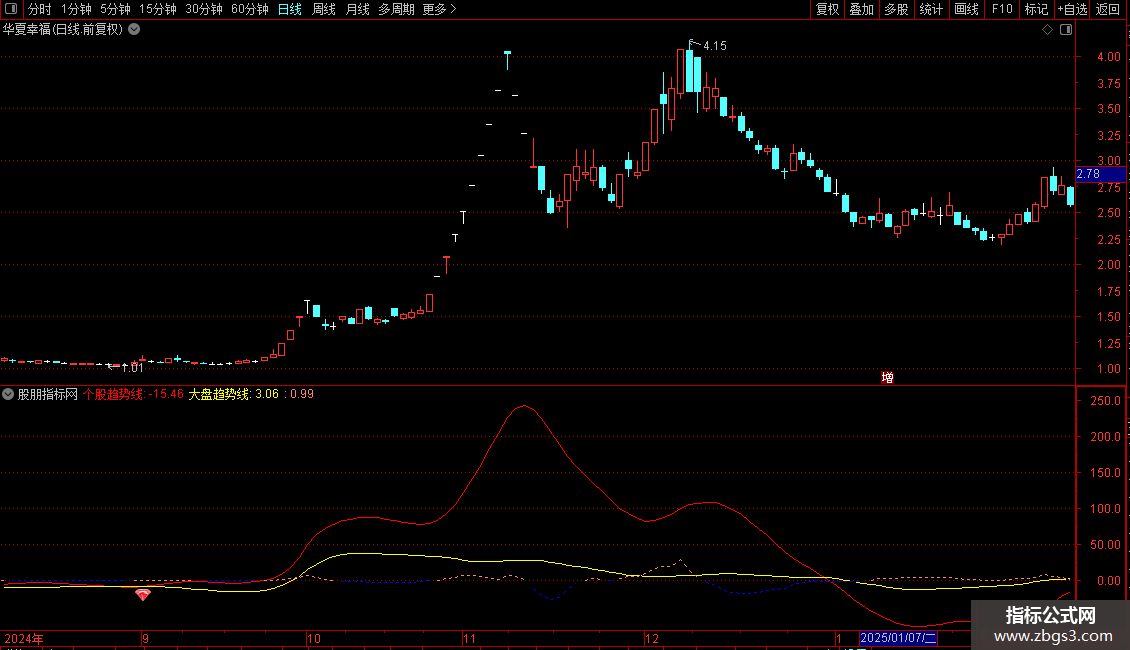Click the month 11 marker on the time axis
1130x650 pixels.
(469, 638)
